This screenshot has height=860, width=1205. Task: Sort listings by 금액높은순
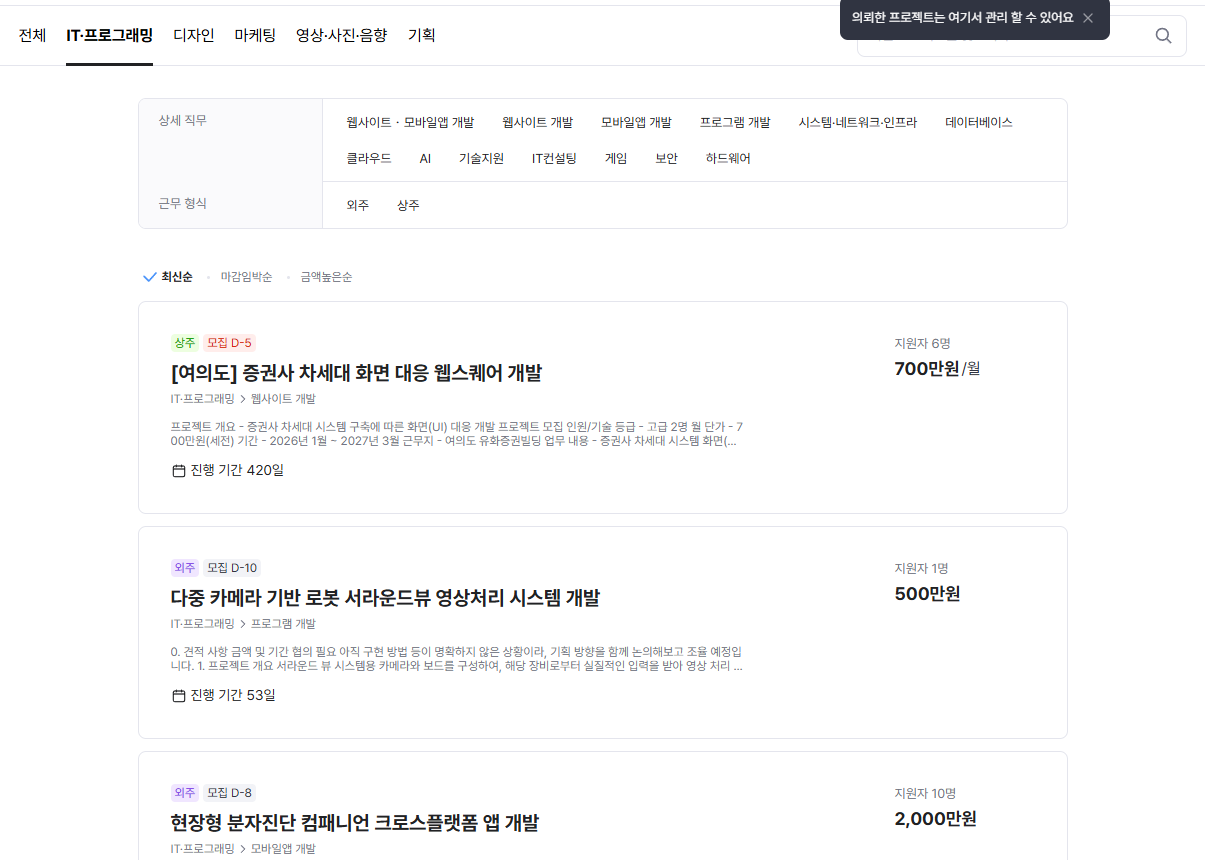pos(326,277)
